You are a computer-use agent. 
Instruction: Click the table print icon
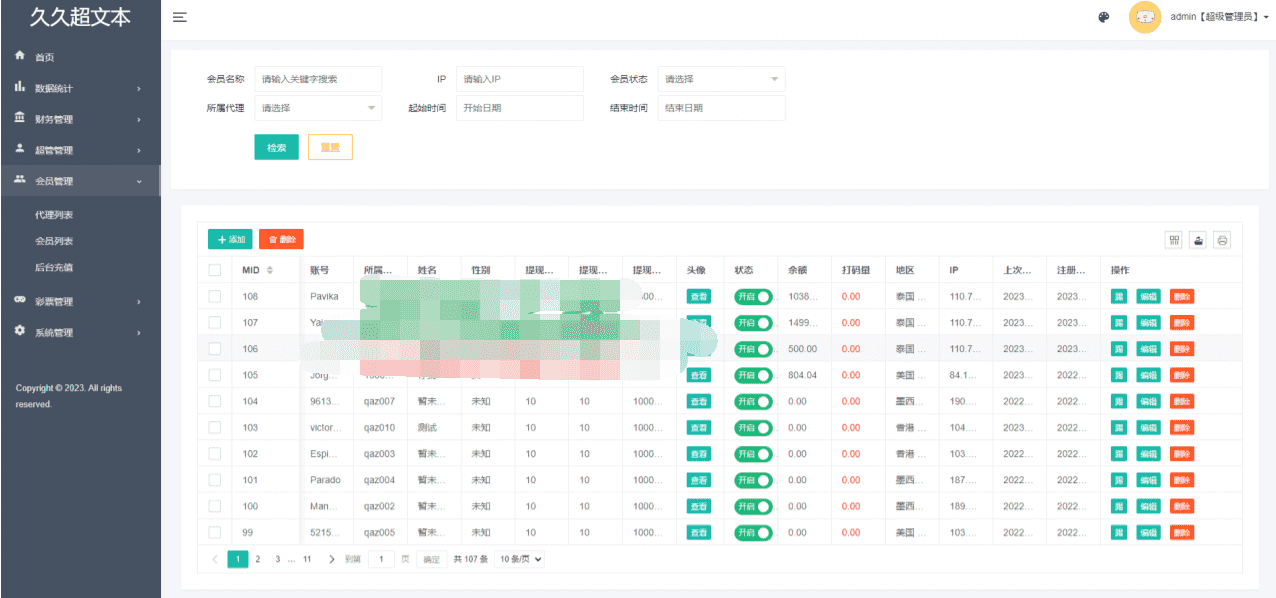(1222, 240)
